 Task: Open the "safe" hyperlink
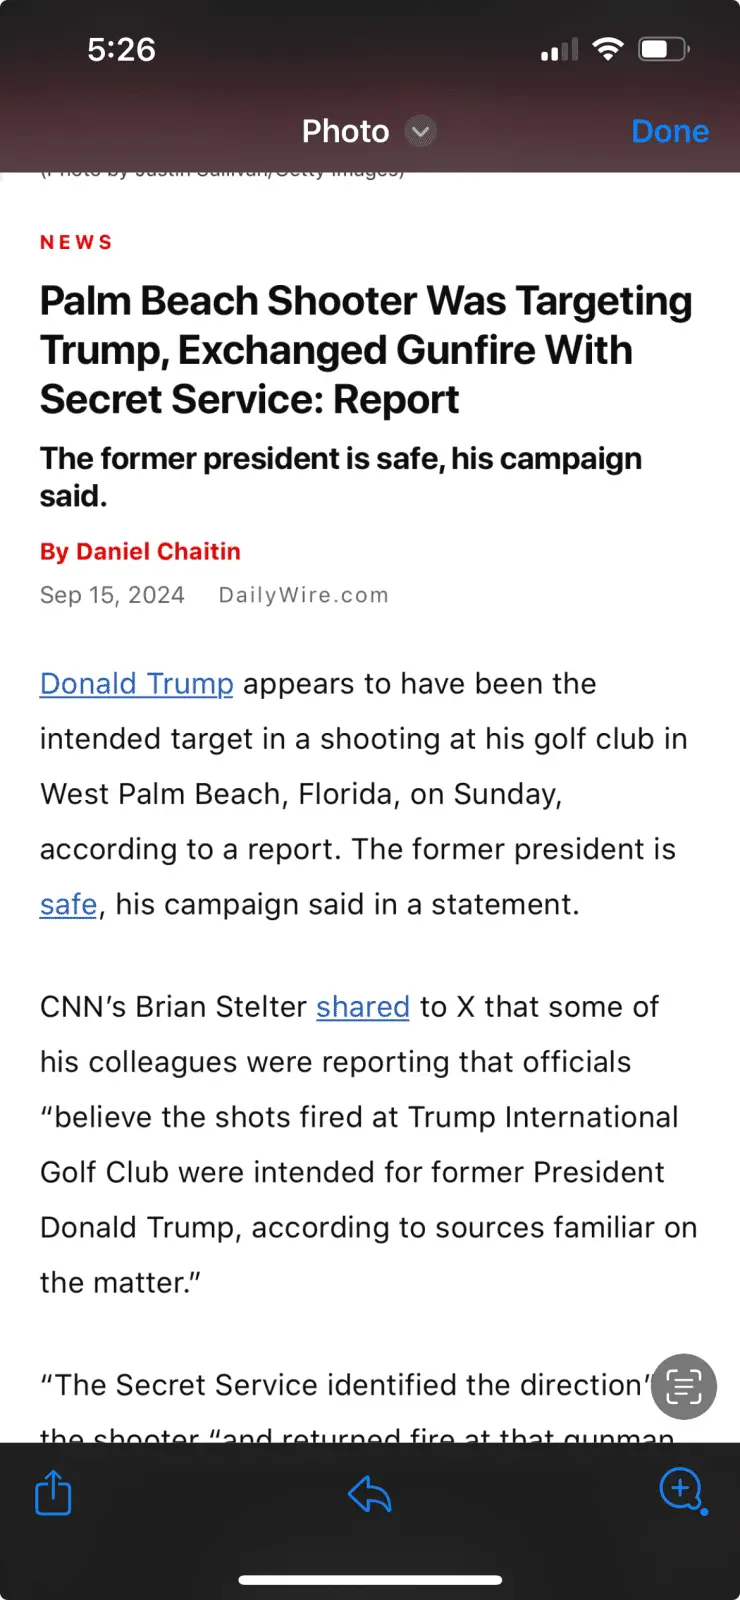coord(68,904)
